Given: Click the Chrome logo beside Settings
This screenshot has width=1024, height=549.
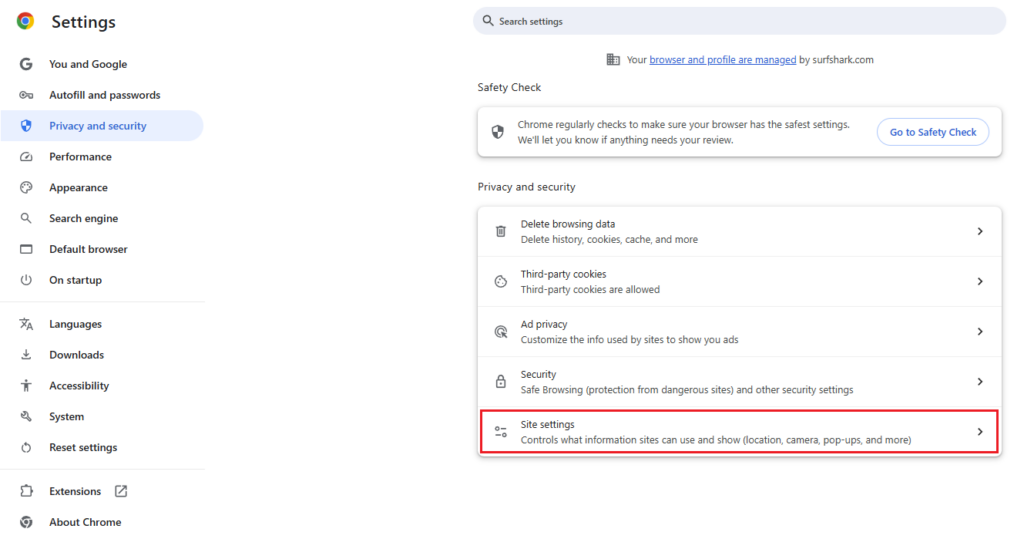Looking at the screenshot, I should click(25, 22).
